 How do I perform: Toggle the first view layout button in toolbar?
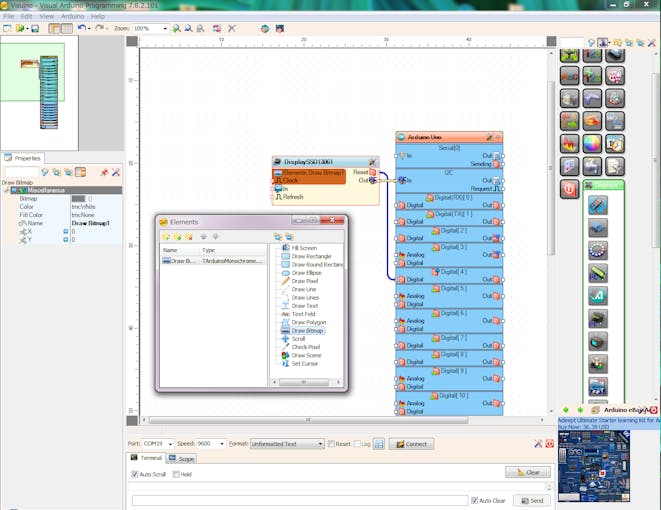click(x=54, y=28)
